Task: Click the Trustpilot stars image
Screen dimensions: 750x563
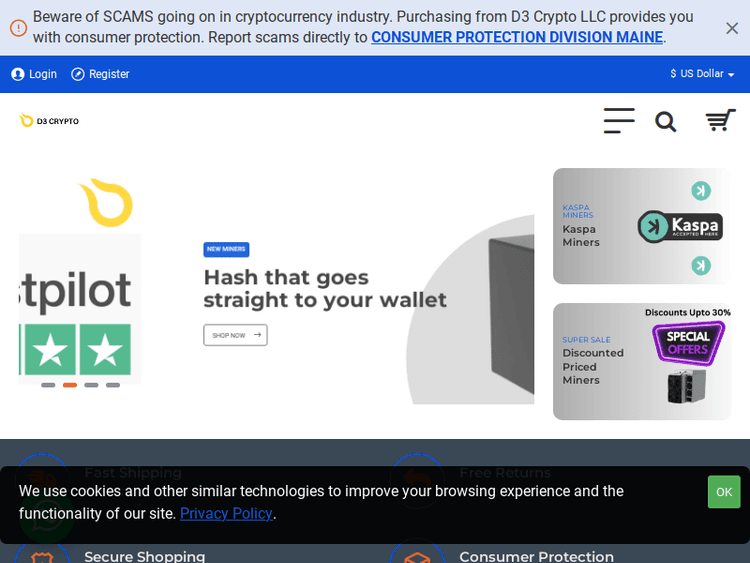Action: point(80,349)
